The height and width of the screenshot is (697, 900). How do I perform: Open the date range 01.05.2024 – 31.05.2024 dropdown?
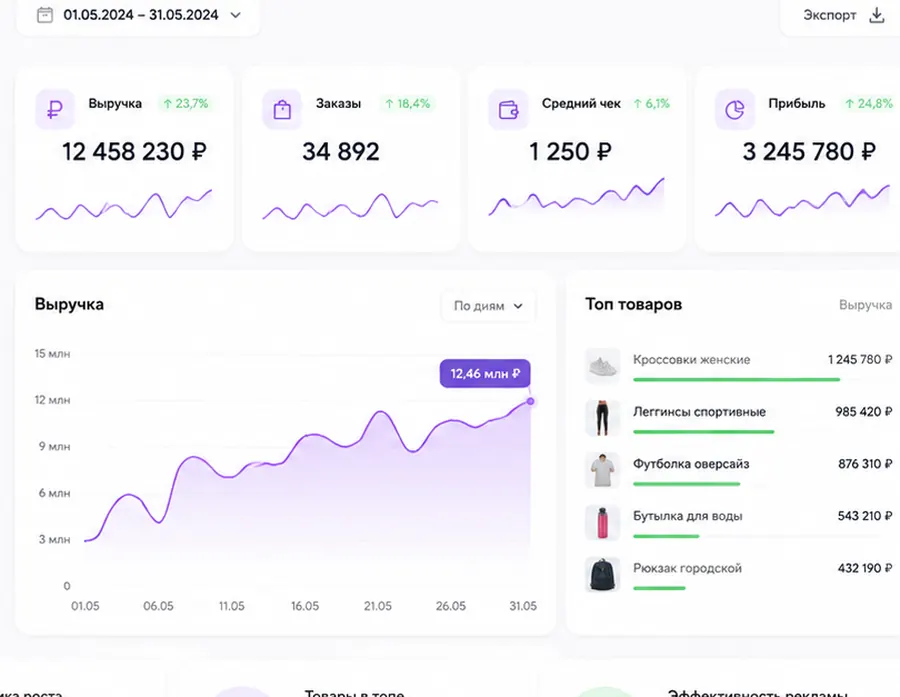tap(138, 15)
